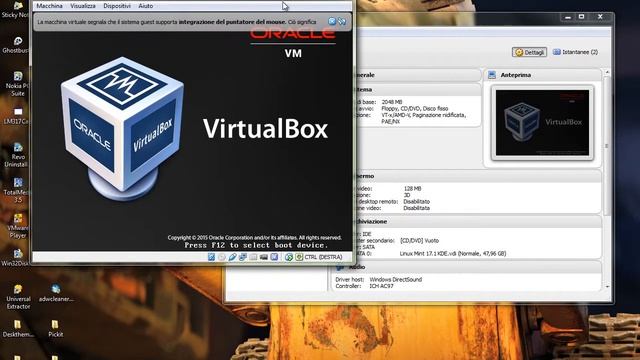
Task: Open the Dispositivi menu
Action: pyautogui.click(x=117, y=6)
